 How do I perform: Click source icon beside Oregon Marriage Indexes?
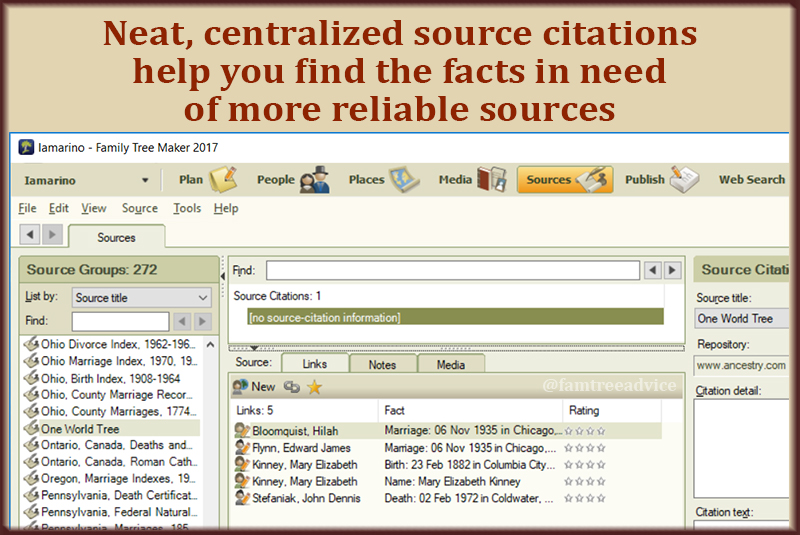[x=32, y=478]
